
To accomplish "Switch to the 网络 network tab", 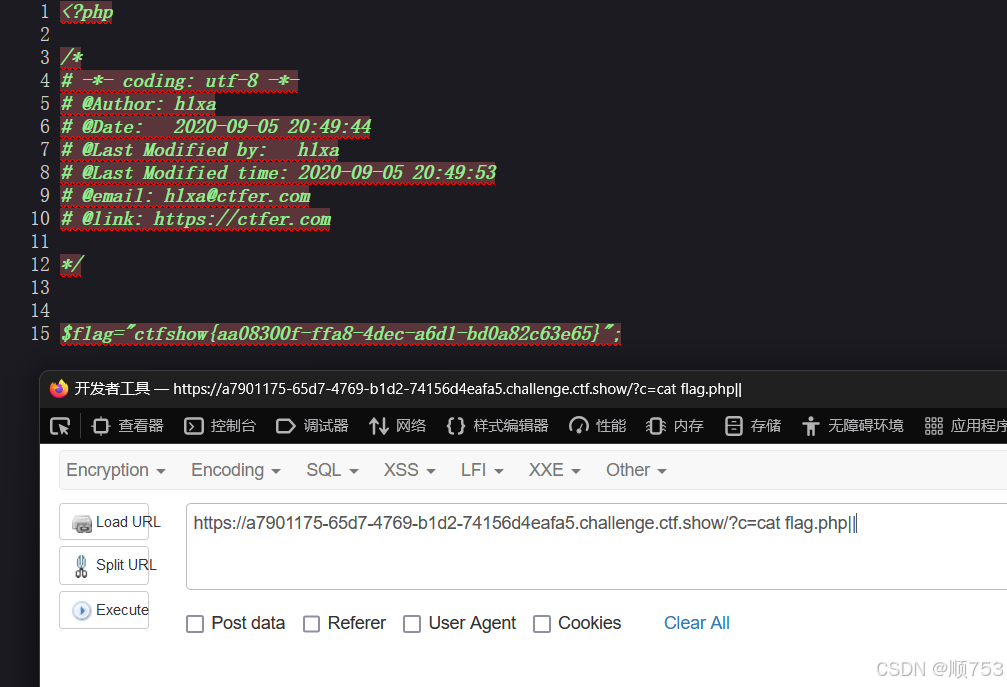I will (398, 426).
